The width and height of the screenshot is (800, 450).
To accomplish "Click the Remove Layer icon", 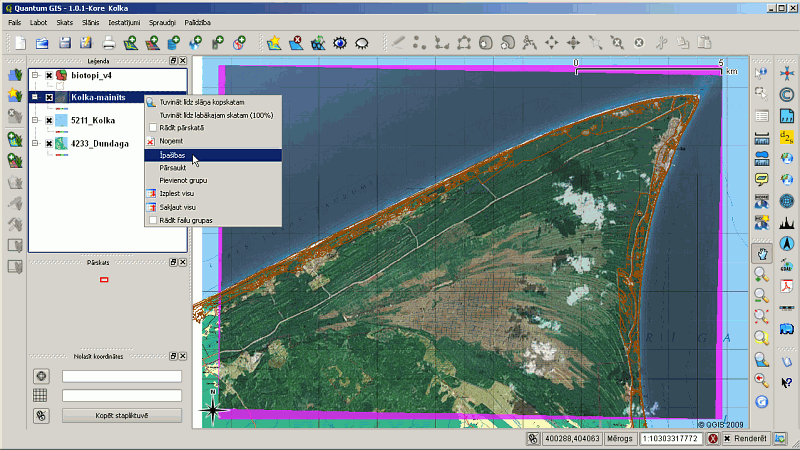I will [296, 43].
